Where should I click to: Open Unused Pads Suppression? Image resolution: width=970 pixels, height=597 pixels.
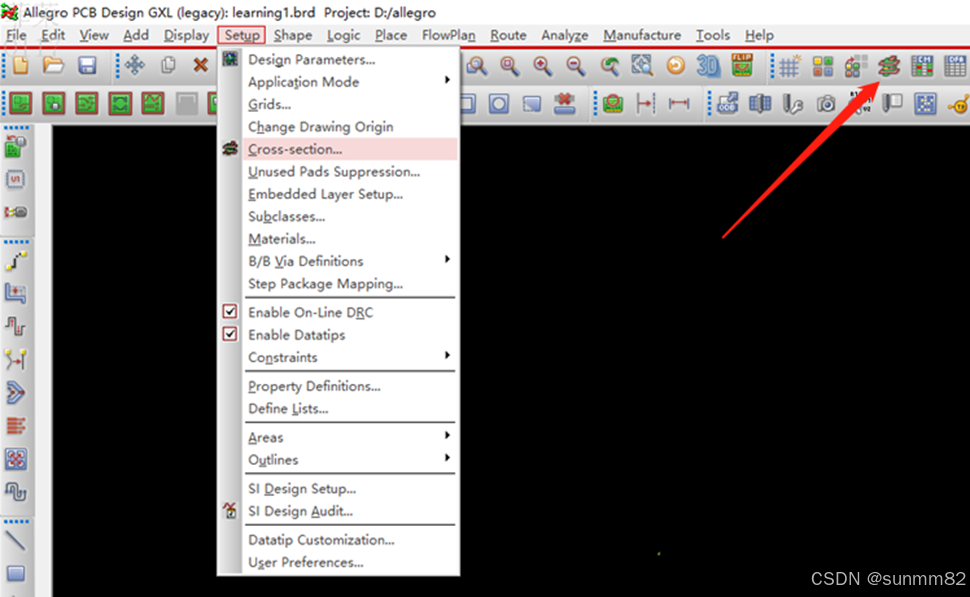[350, 171]
